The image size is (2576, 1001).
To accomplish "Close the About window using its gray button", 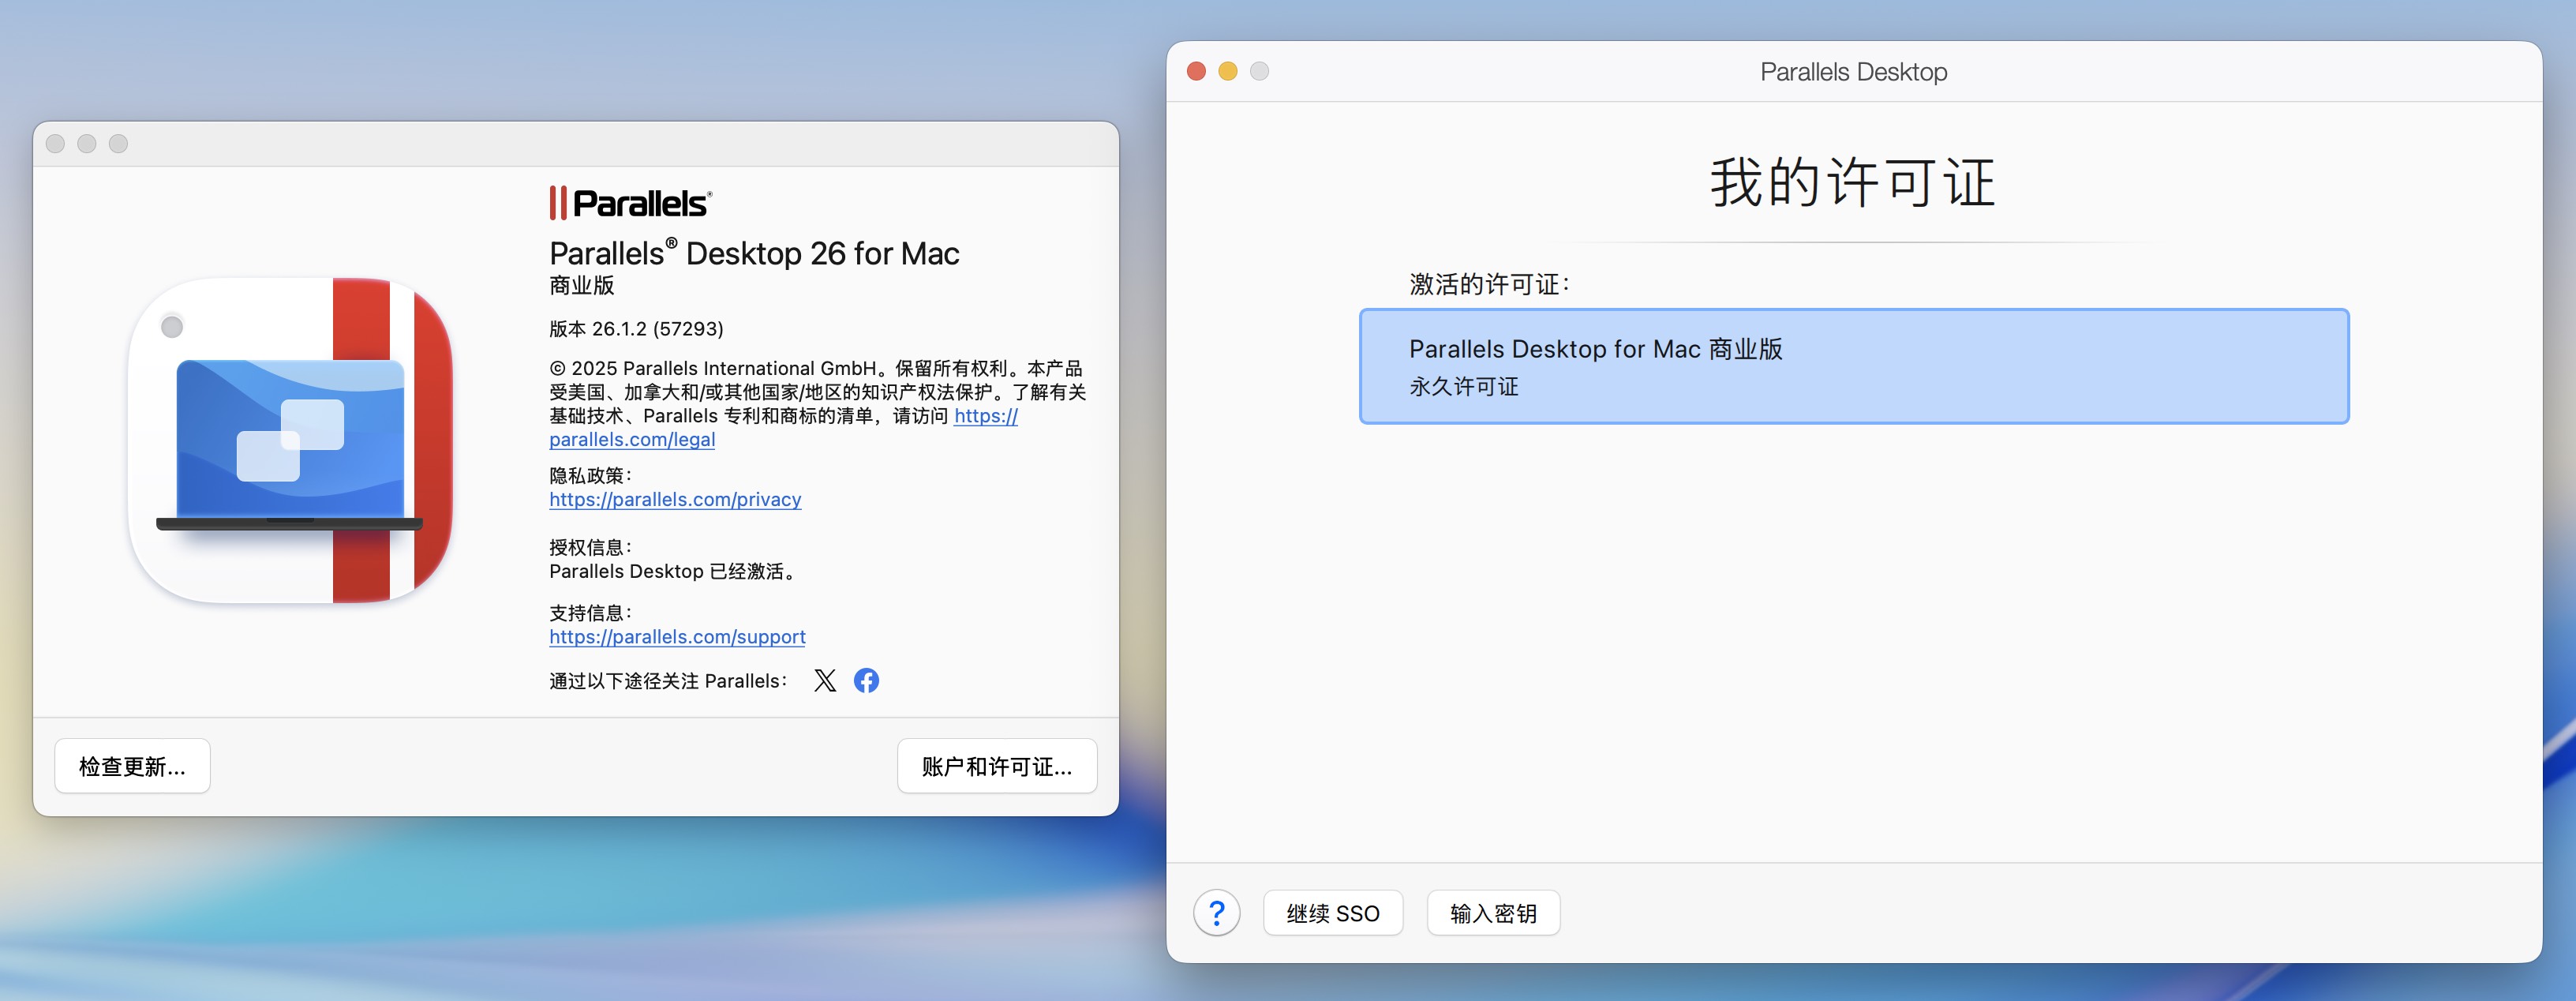I will [x=56, y=144].
